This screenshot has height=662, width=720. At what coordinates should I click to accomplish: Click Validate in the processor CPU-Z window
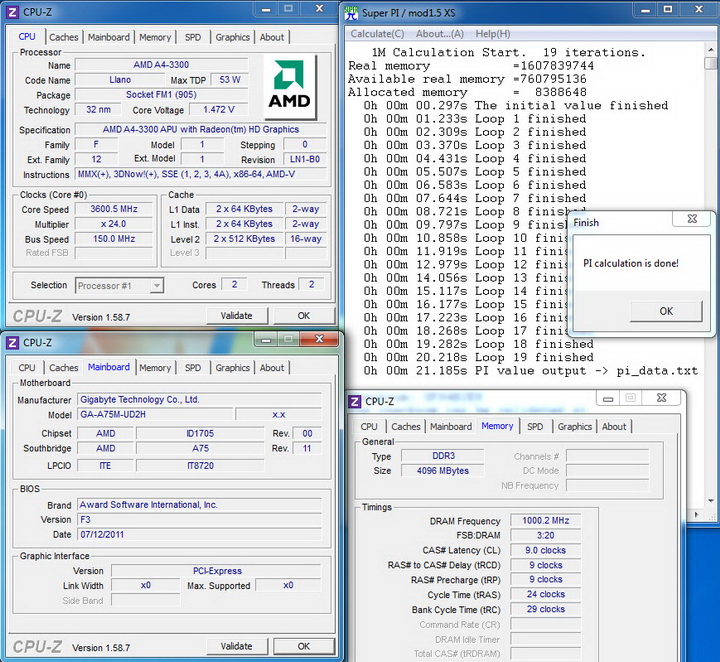tap(236, 316)
